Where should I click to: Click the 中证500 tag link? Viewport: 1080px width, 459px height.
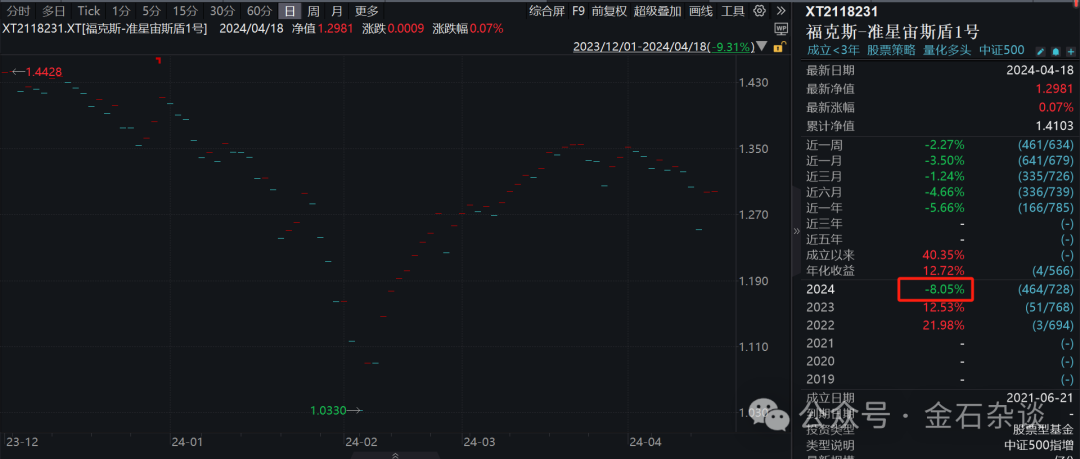click(x=1000, y=50)
